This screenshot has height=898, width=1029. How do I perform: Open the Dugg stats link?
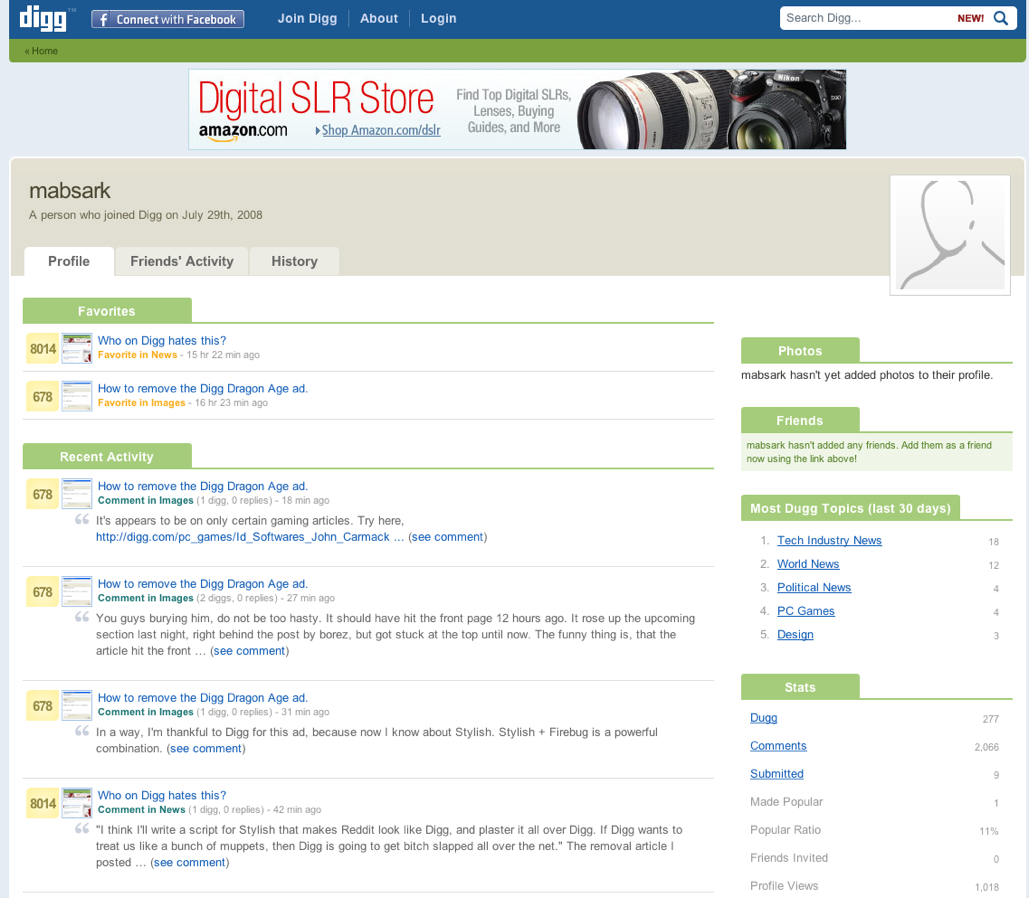coord(763,718)
